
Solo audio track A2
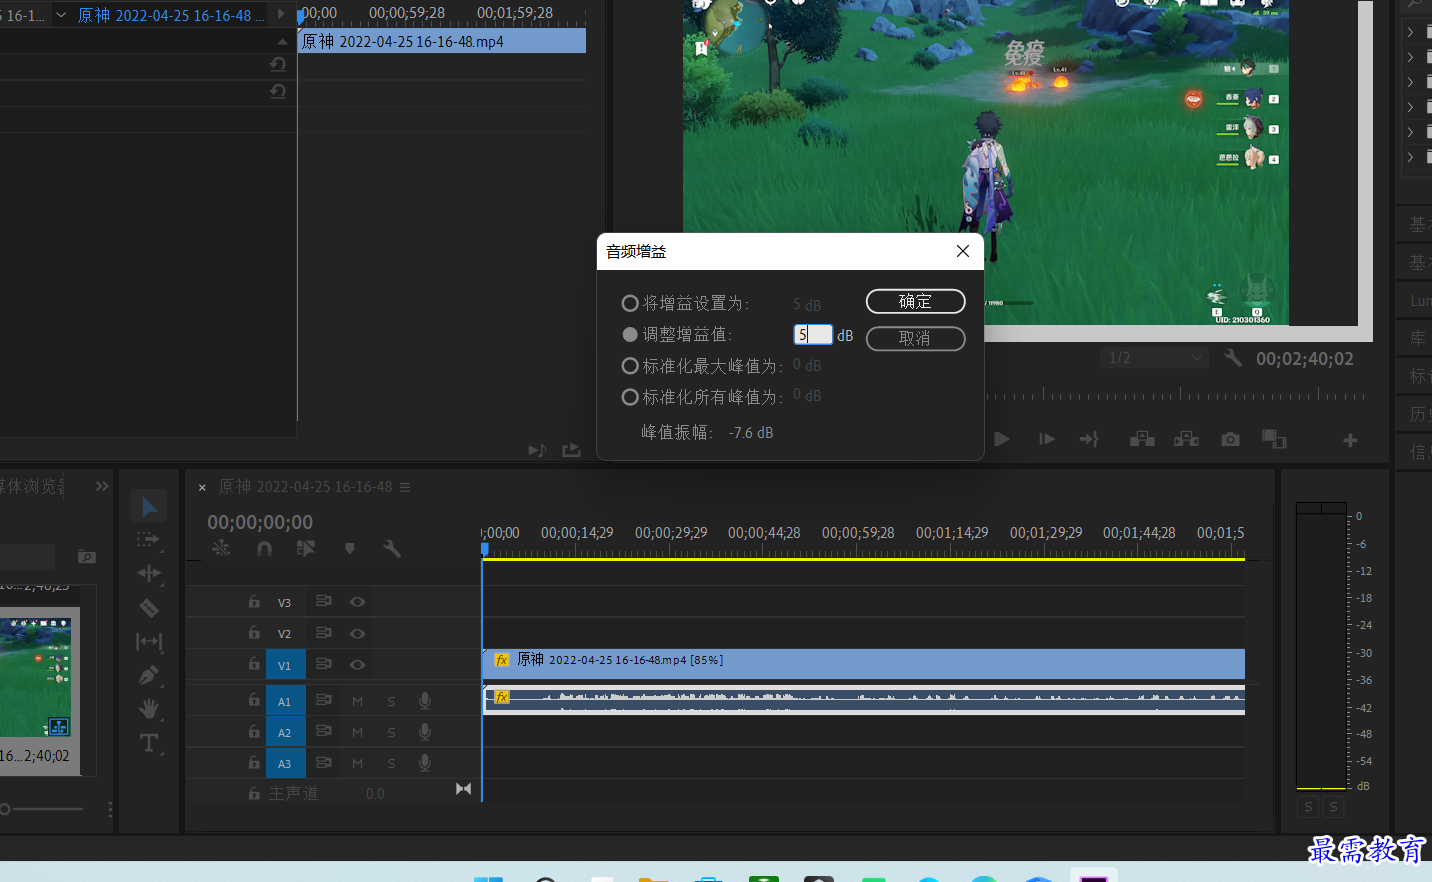pyautogui.click(x=391, y=733)
